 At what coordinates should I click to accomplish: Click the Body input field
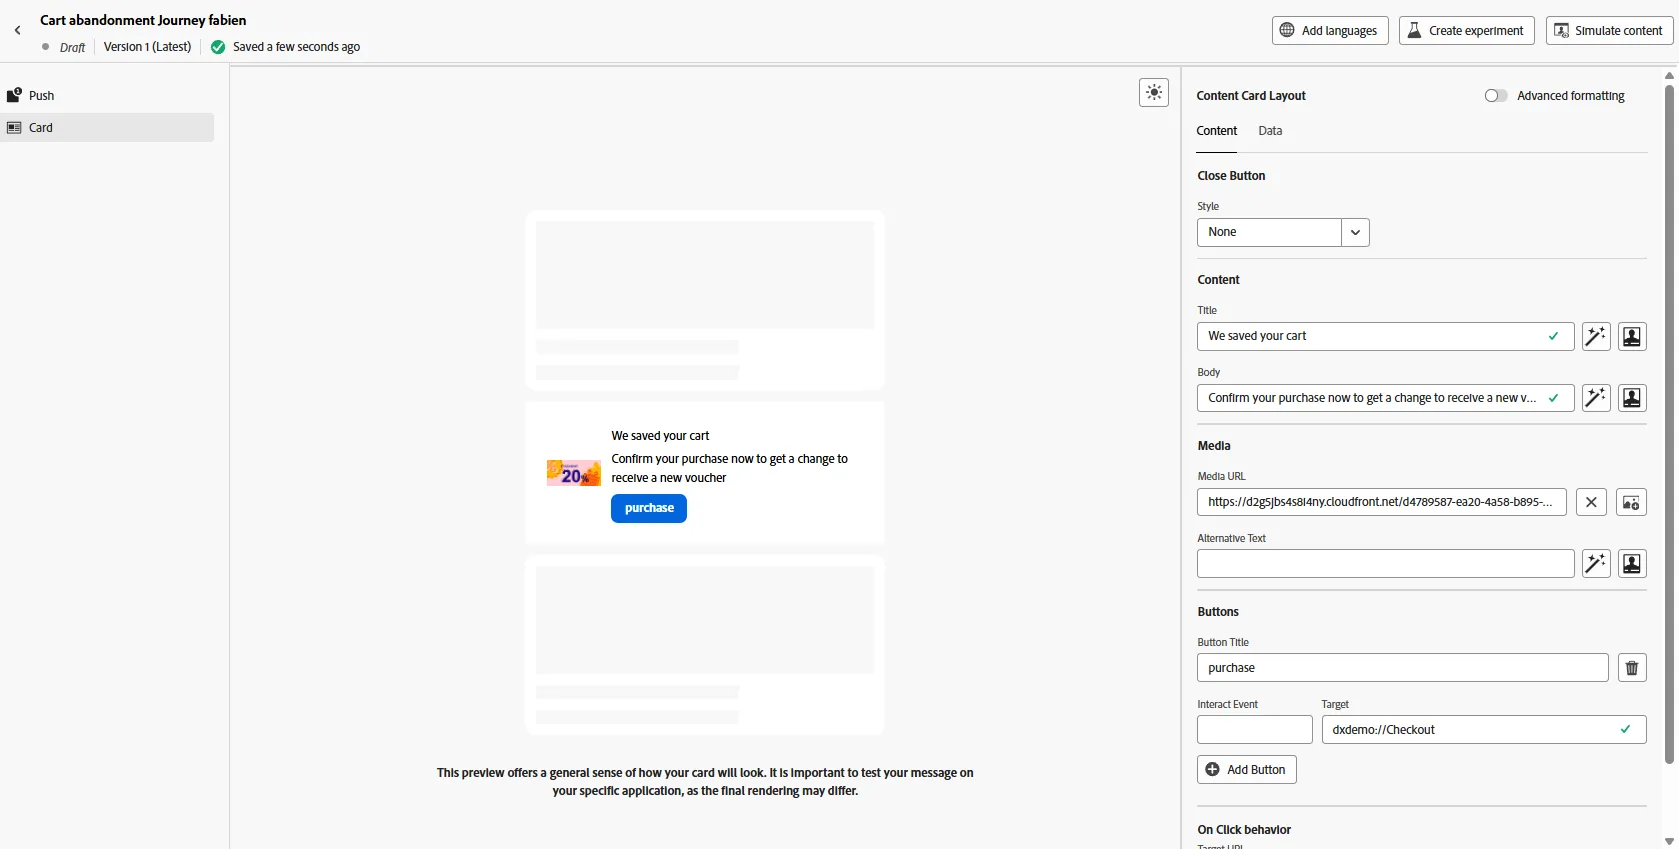pyautogui.click(x=1385, y=398)
